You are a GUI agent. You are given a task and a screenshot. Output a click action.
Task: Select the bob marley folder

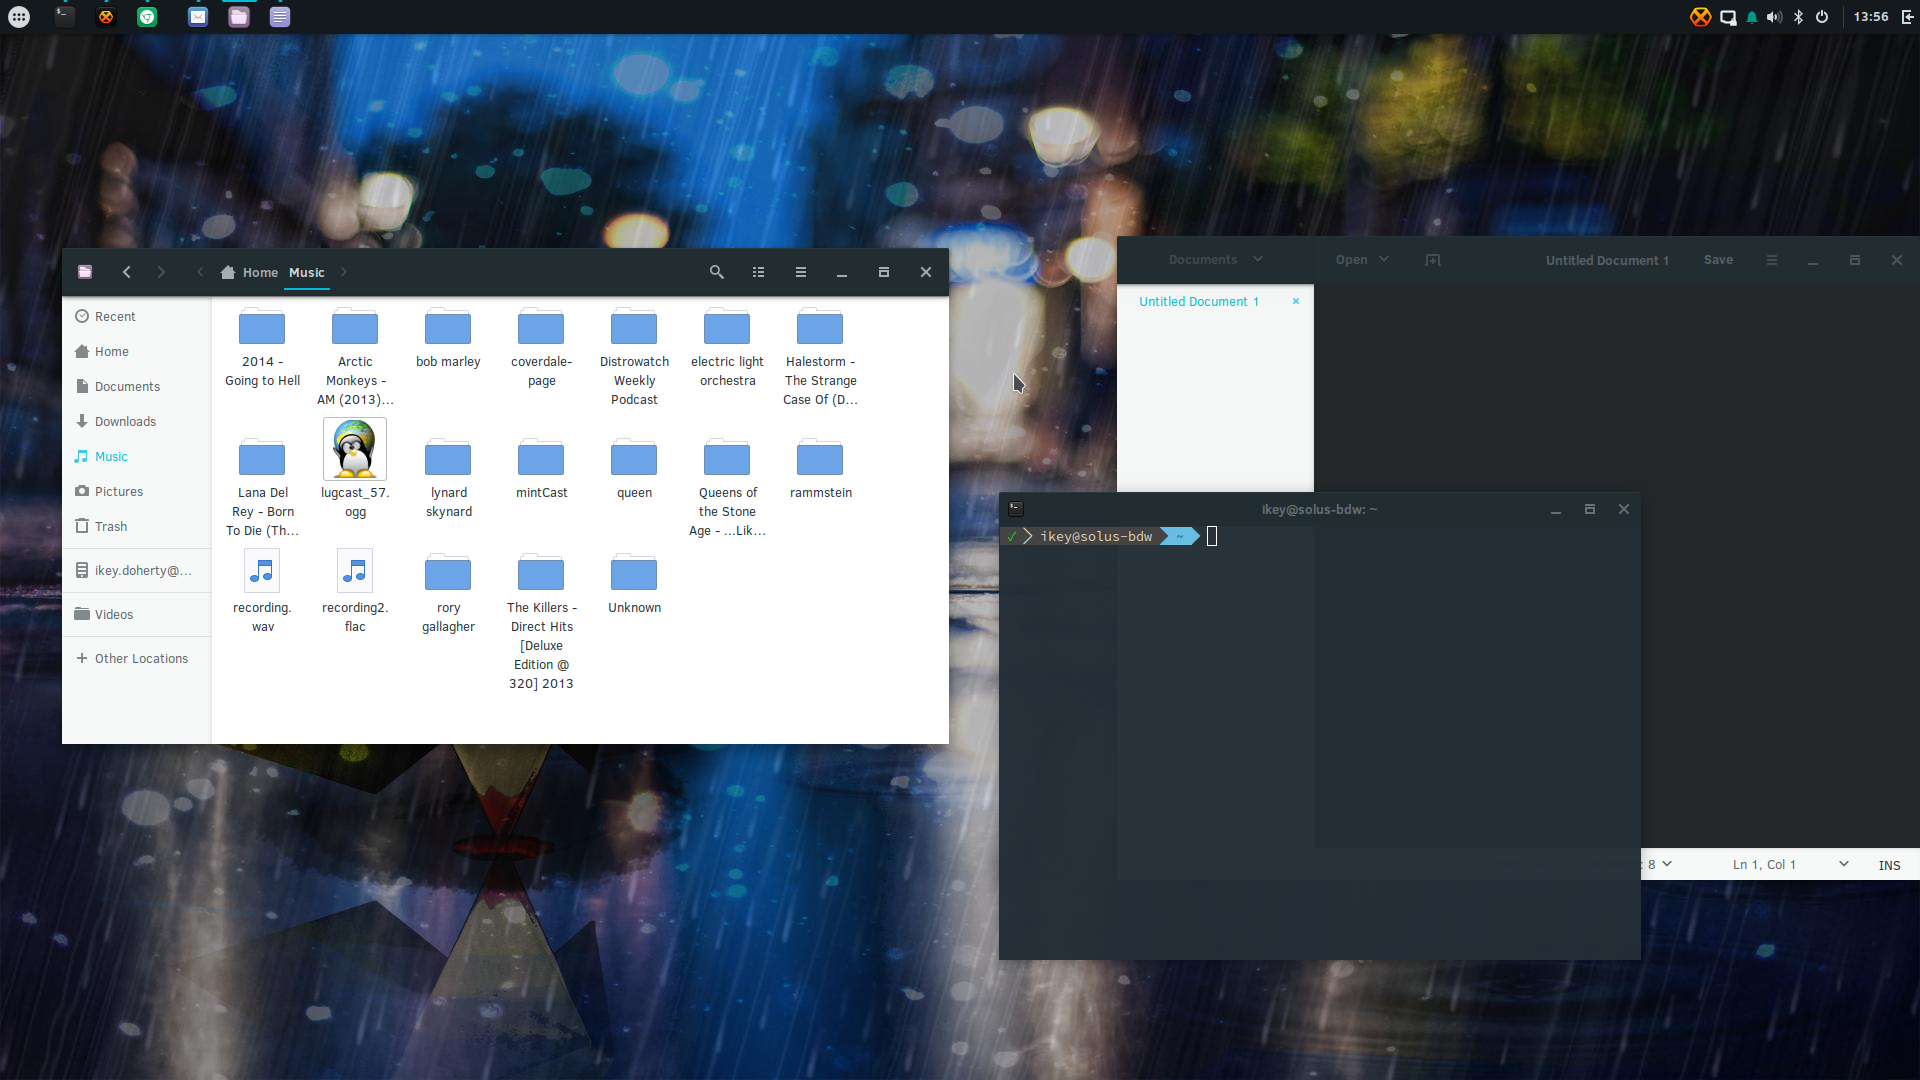click(448, 338)
